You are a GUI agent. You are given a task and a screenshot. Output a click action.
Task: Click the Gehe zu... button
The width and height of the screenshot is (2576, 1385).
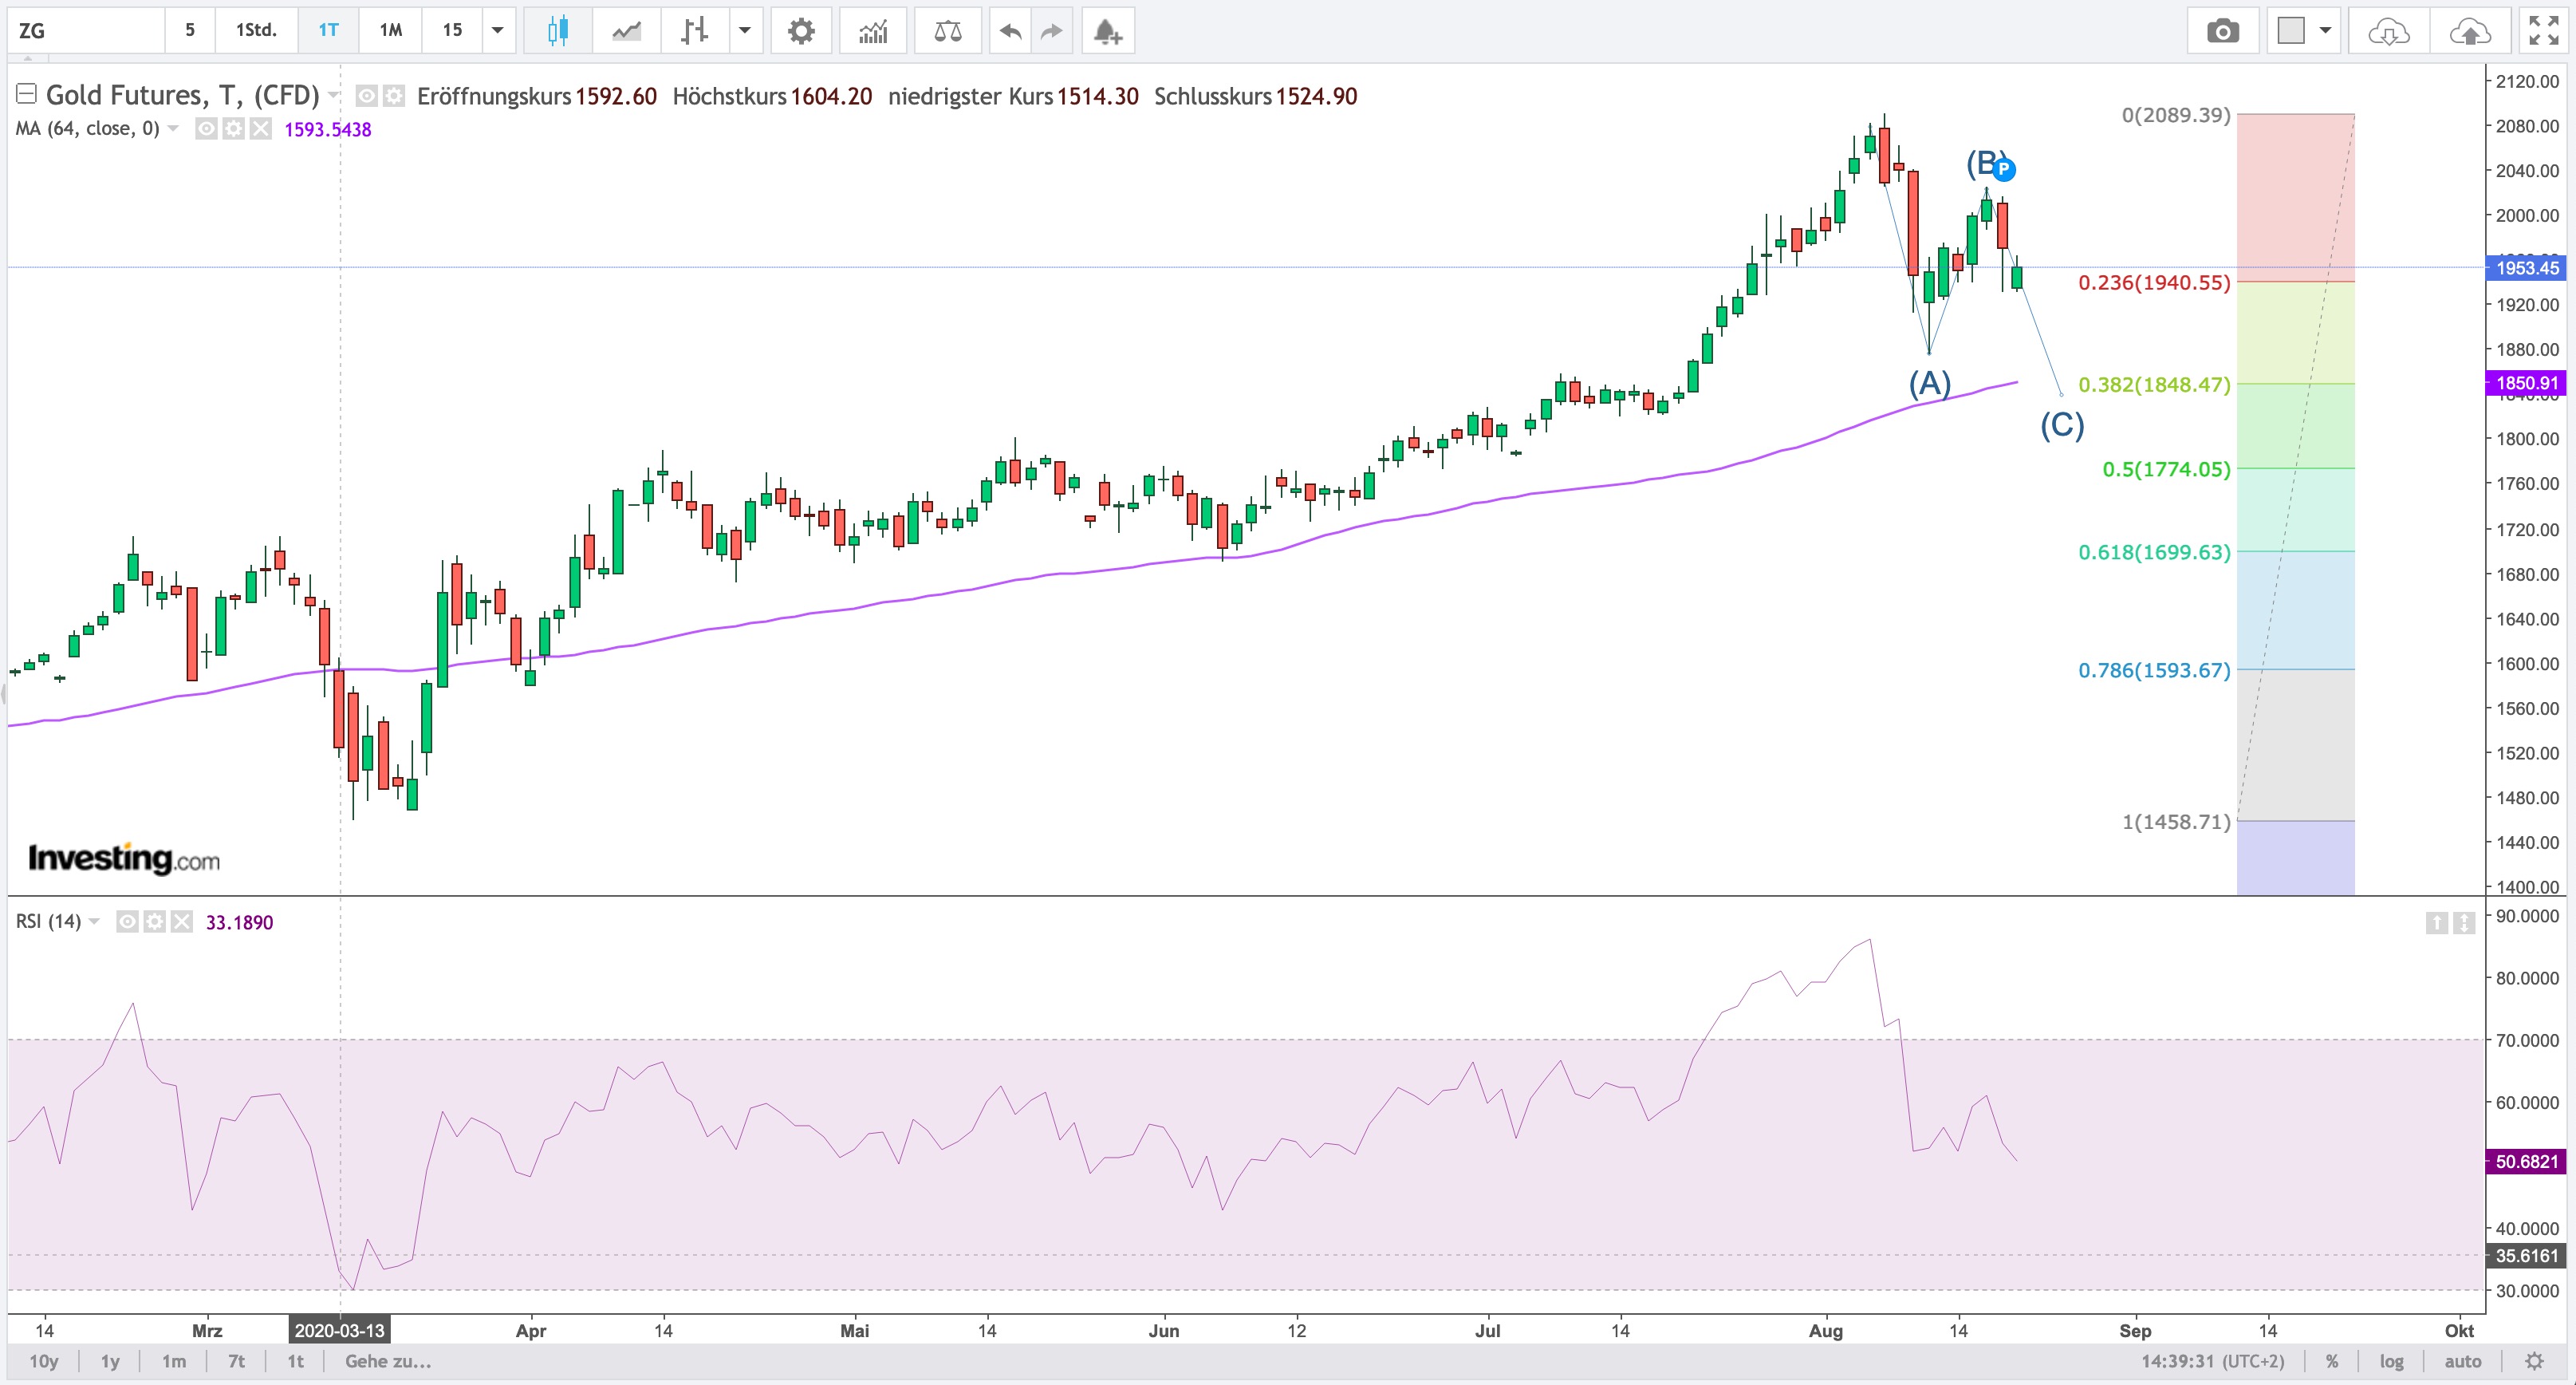pos(388,1361)
